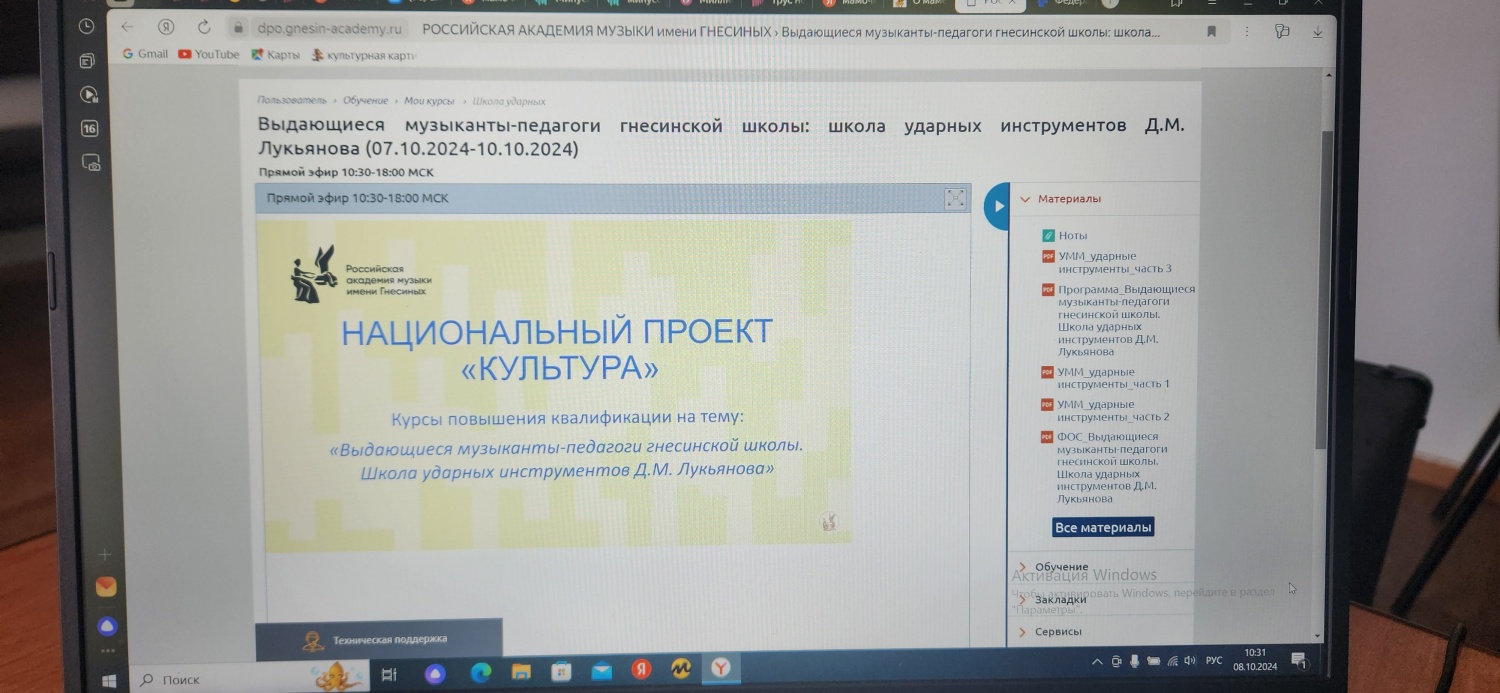Open the notification center icon
This screenshot has width=1500, height=693.
click(1298, 660)
